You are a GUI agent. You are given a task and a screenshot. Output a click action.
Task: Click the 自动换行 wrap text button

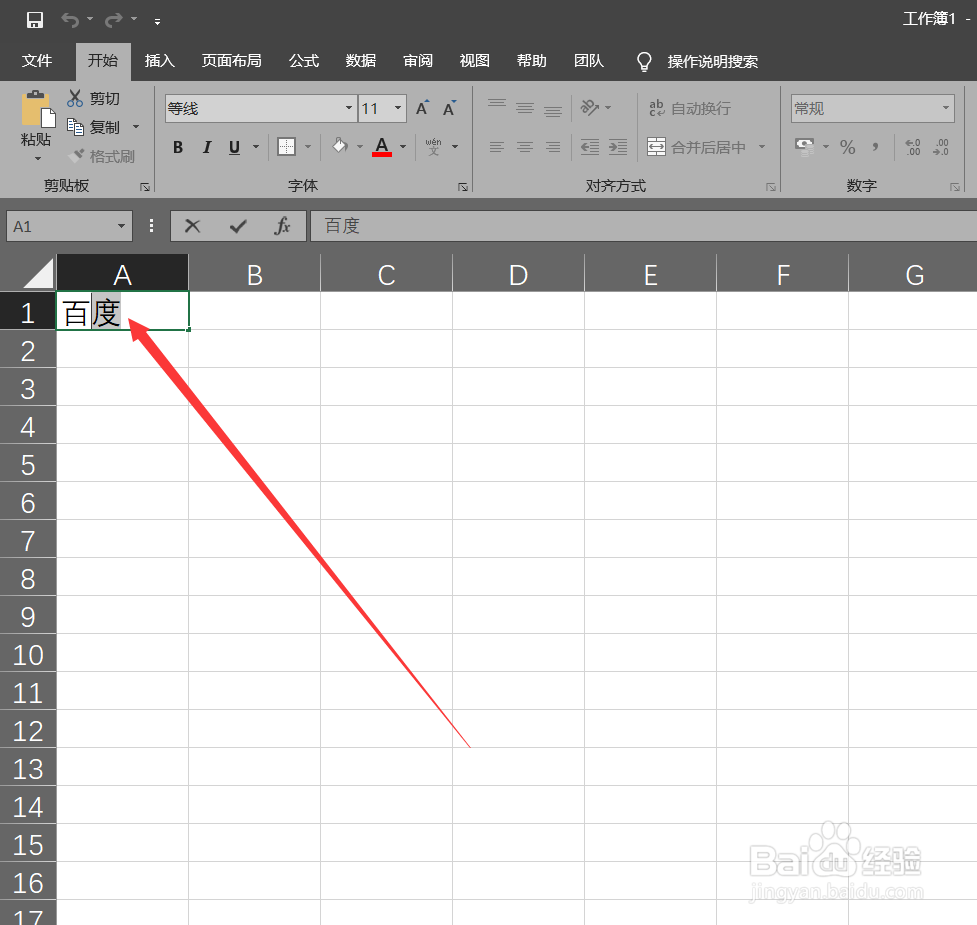click(x=689, y=108)
